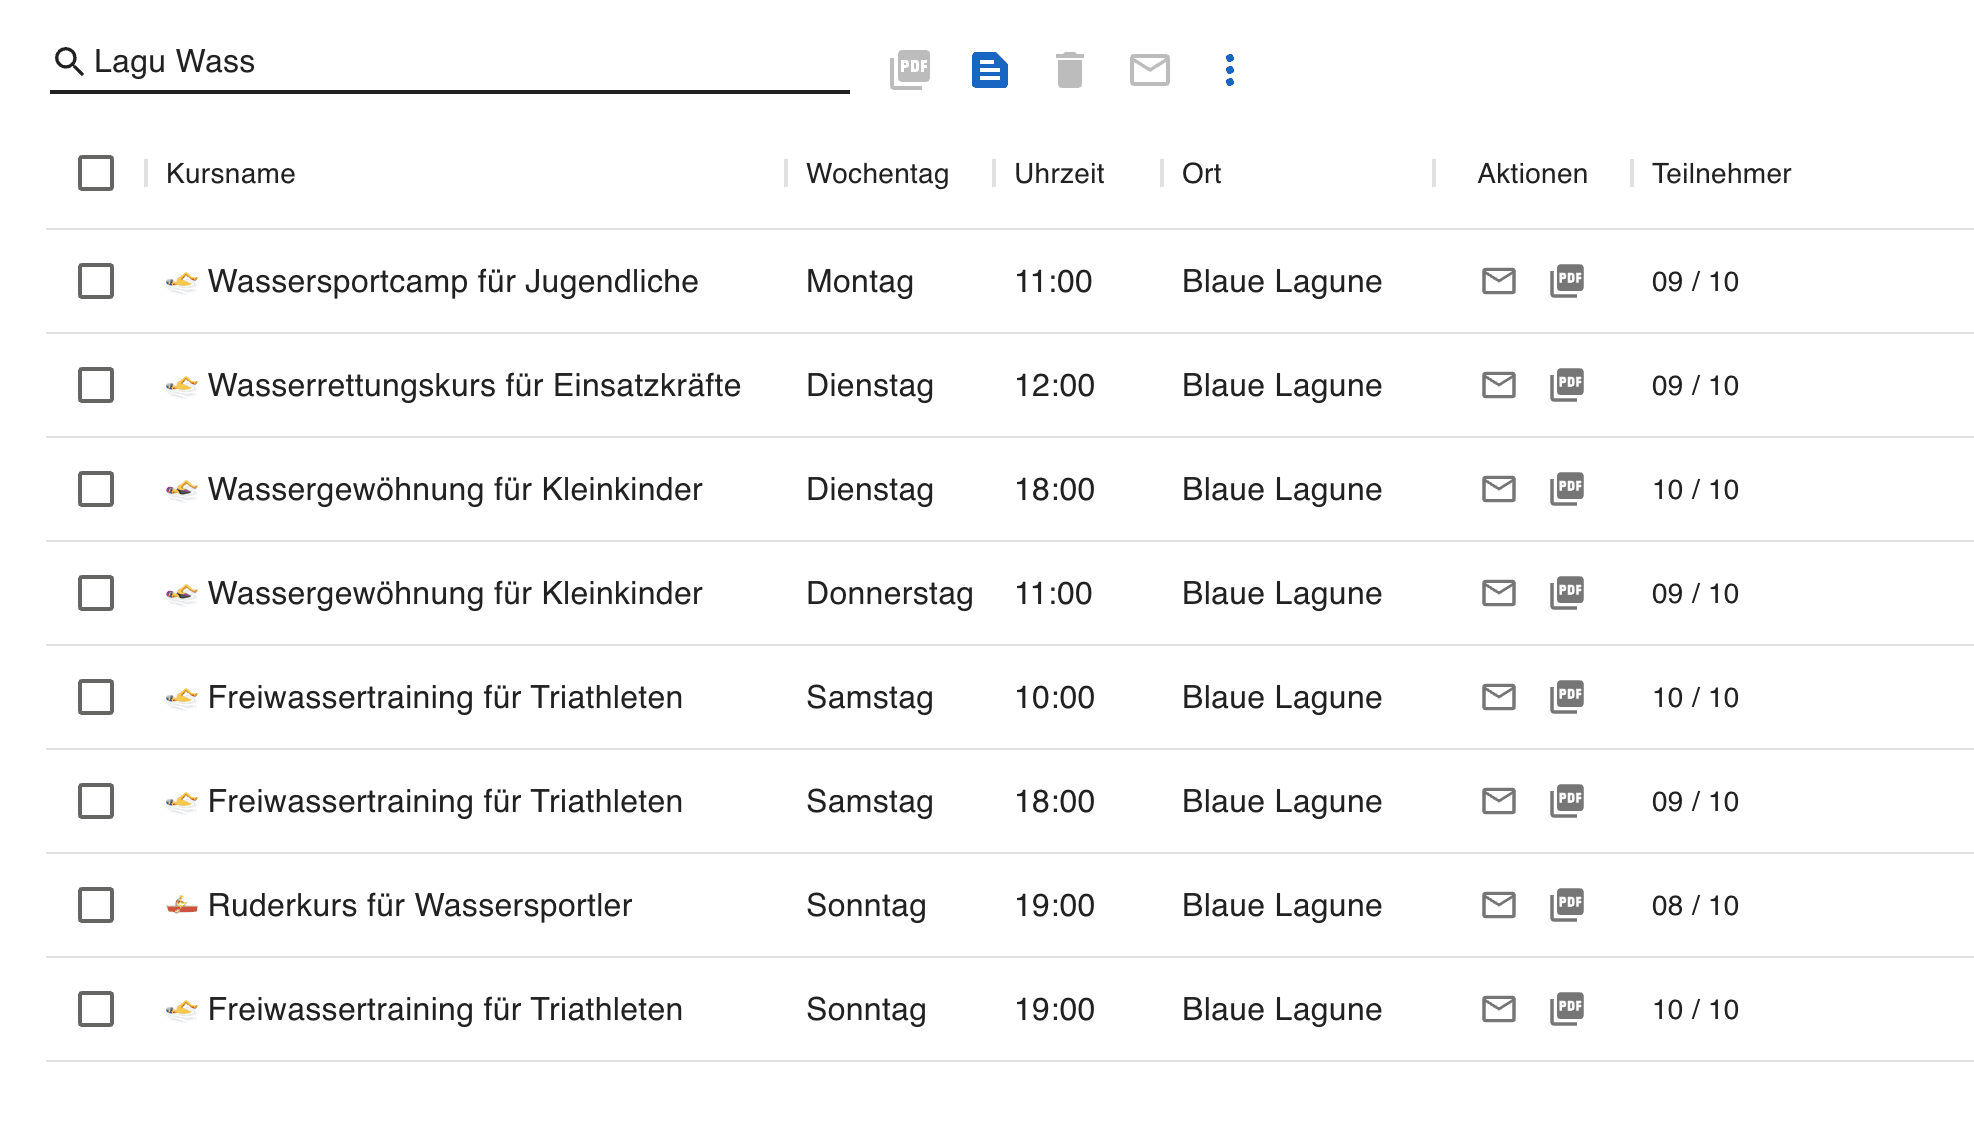
Task: Tick checkbox for Dienstag 18:00 Wassergewöhnung
Action: click(96, 489)
